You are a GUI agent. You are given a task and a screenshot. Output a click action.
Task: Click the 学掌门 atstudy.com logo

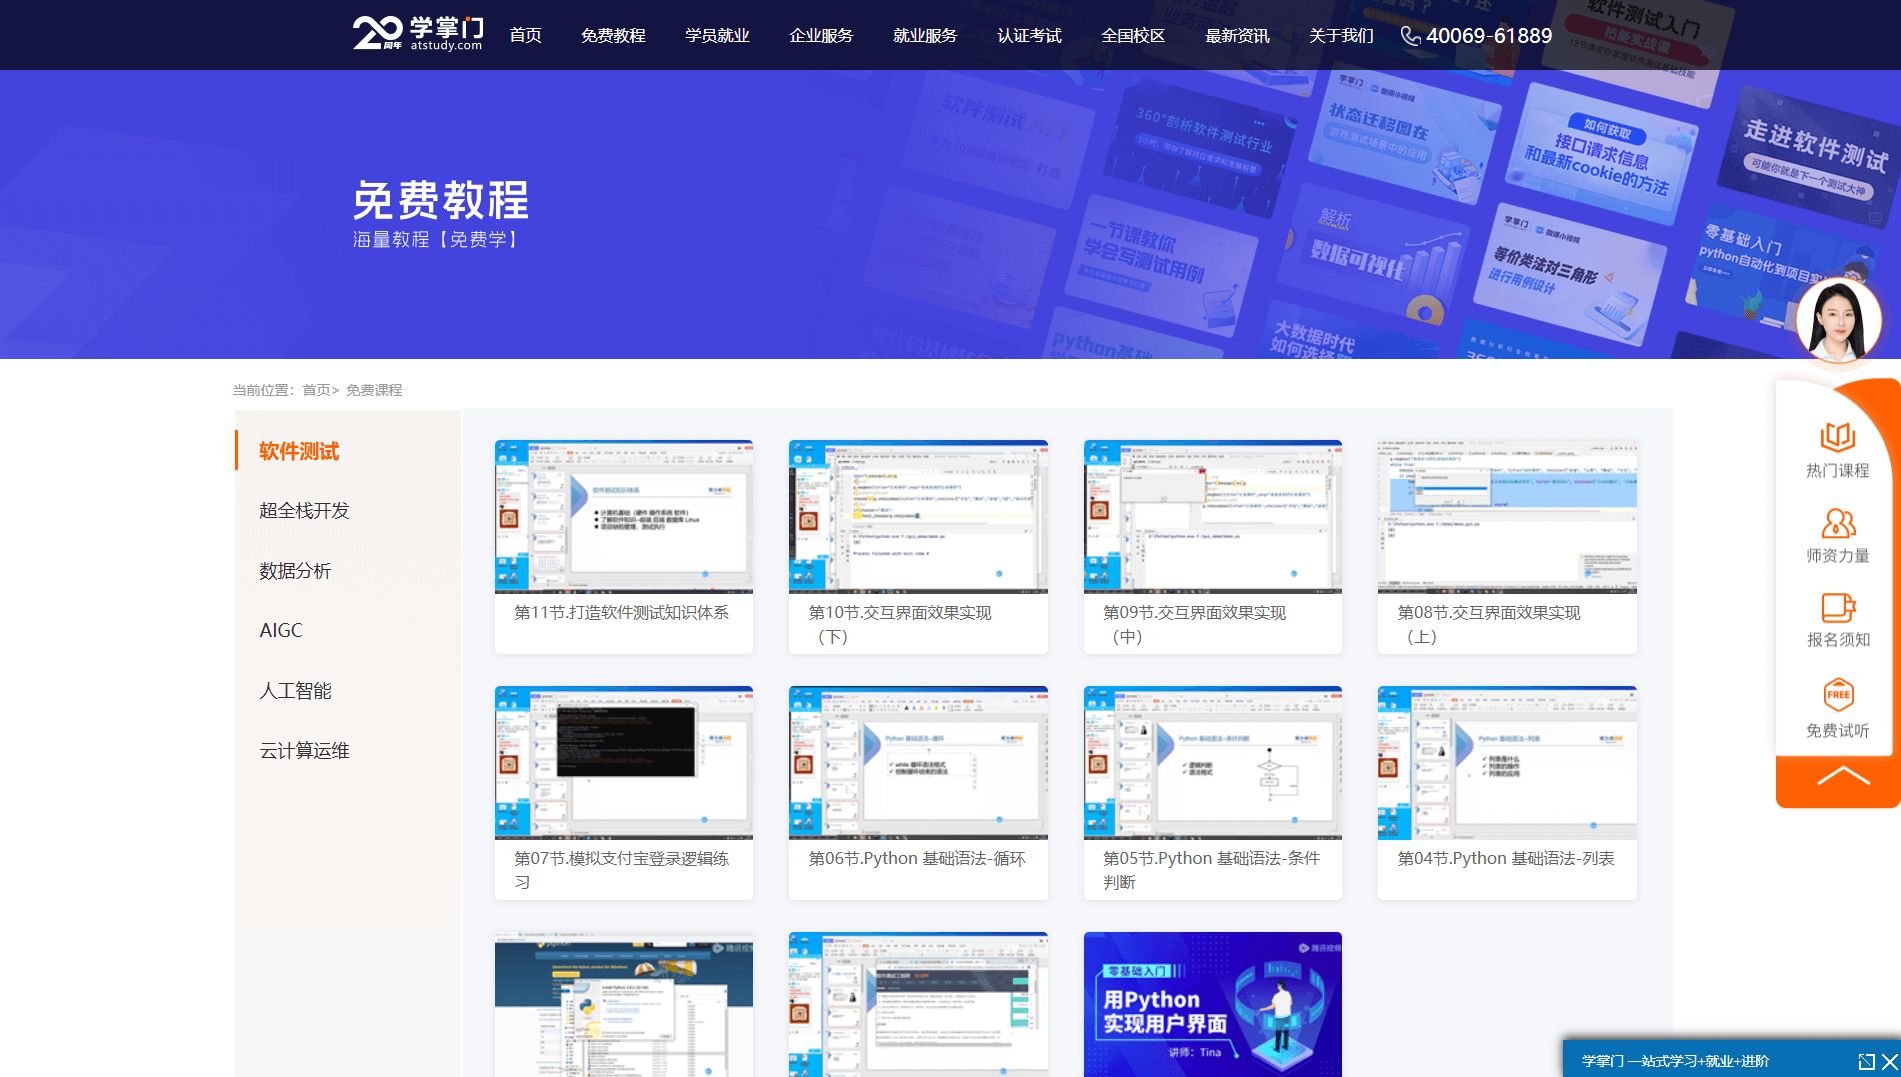418,33
